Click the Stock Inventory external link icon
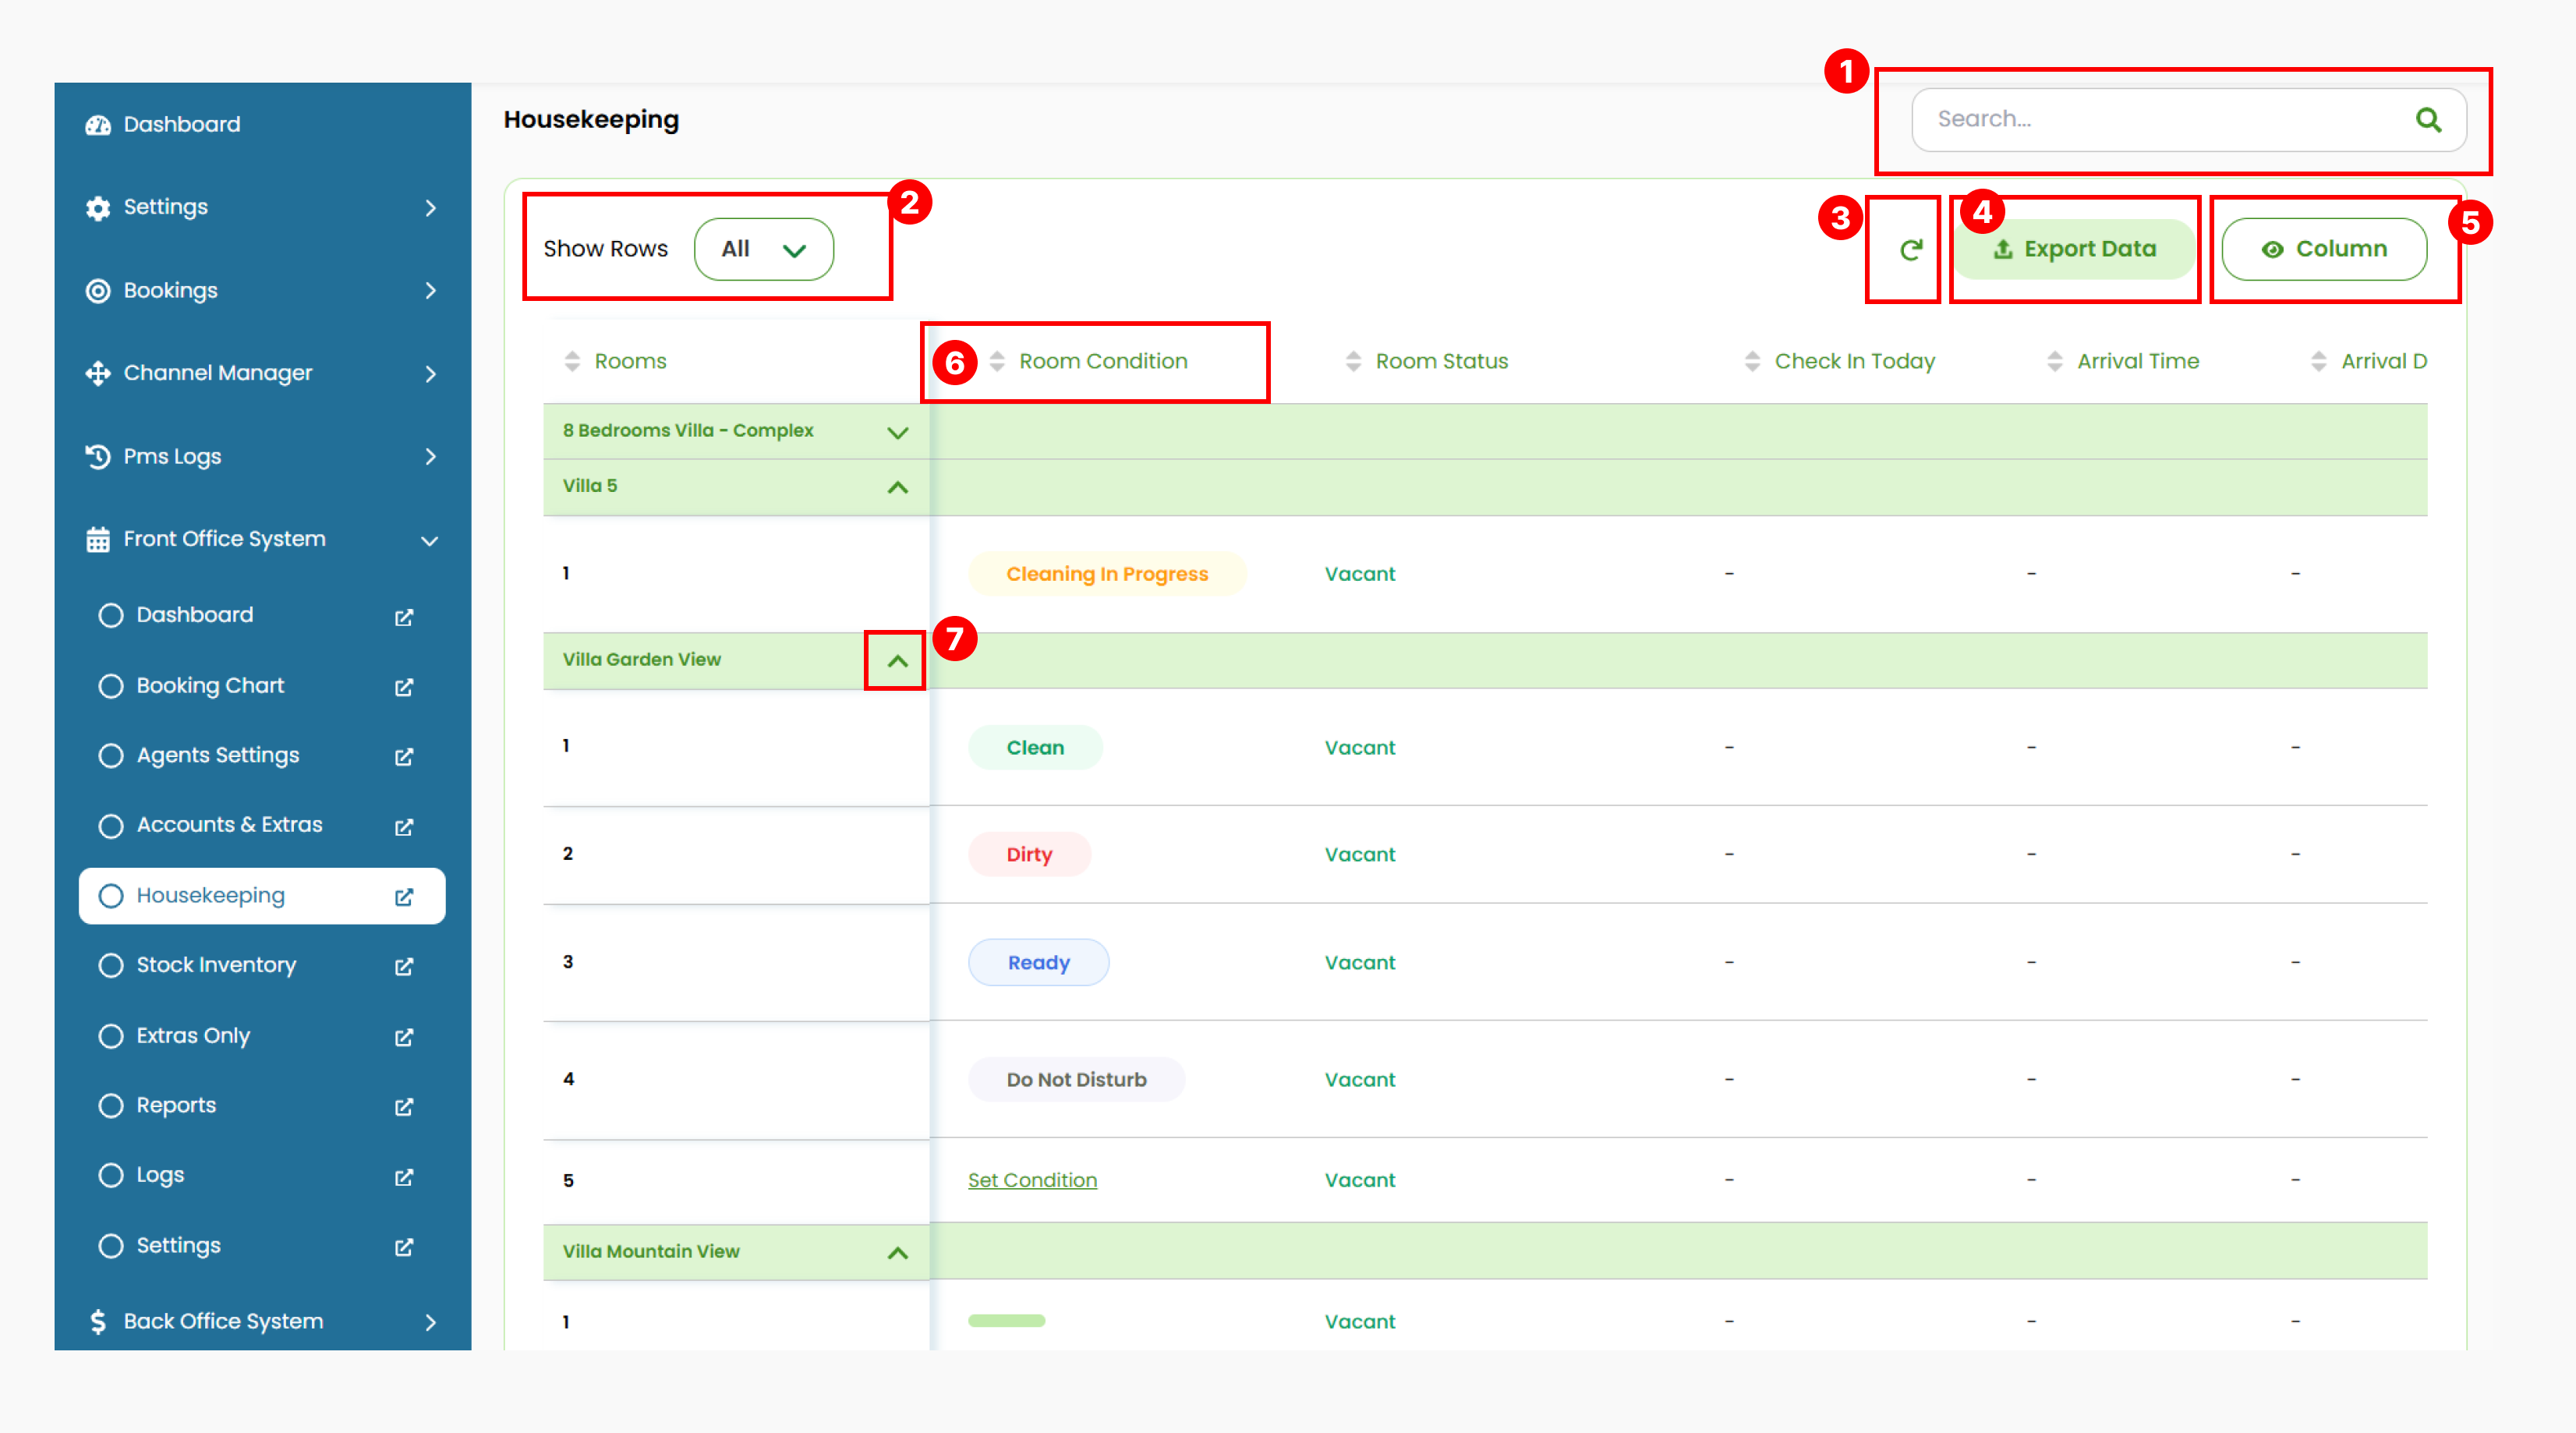 (404, 966)
